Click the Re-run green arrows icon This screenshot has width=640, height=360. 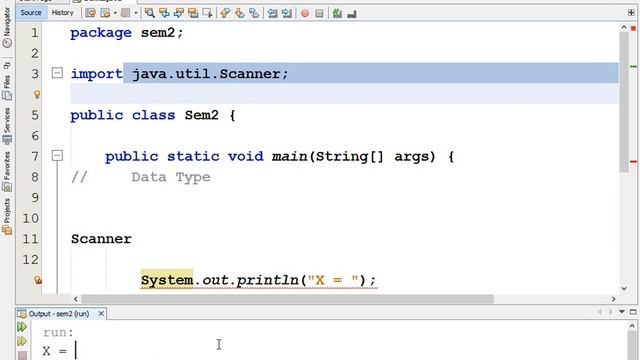22,327
